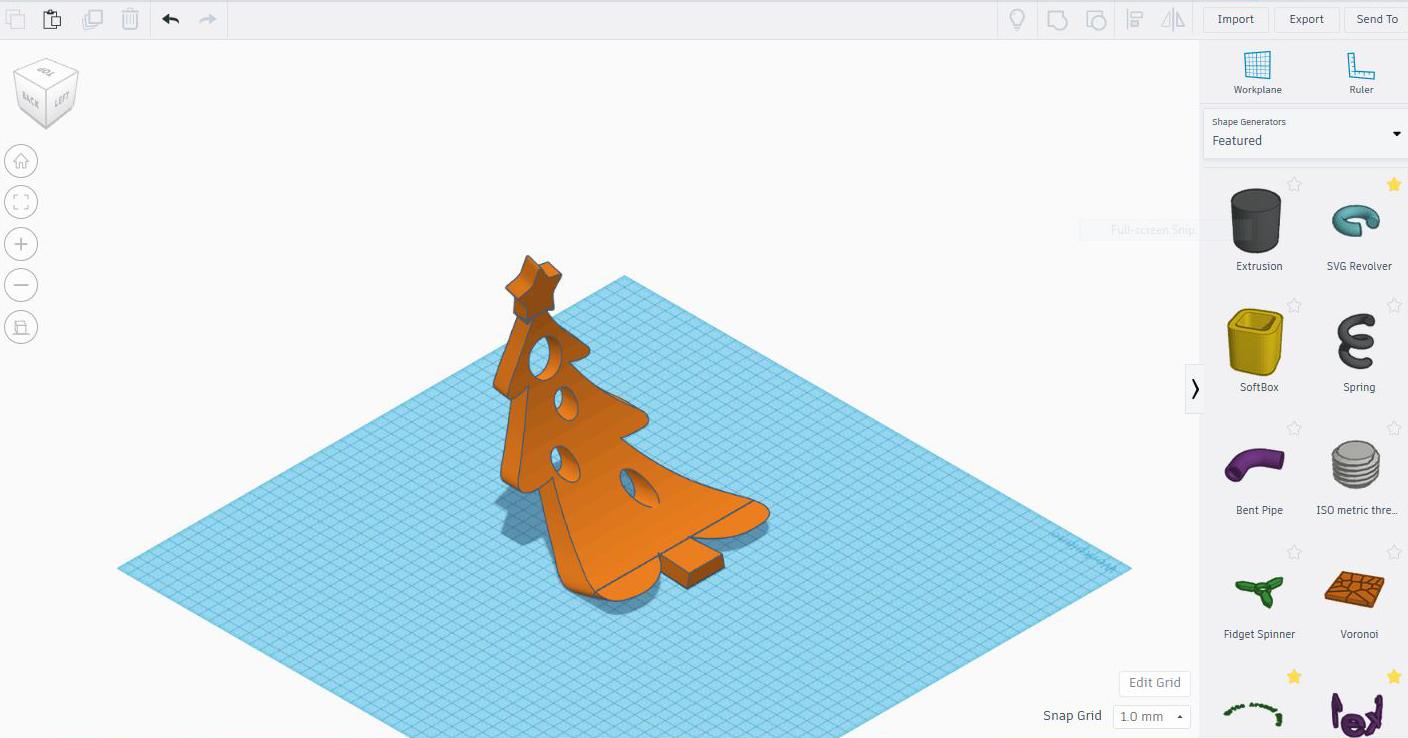Image resolution: width=1408 pixels, height=738 pixels.
Task: Pick the purple Bent Pipe shape
Action: coord(1256,465)
